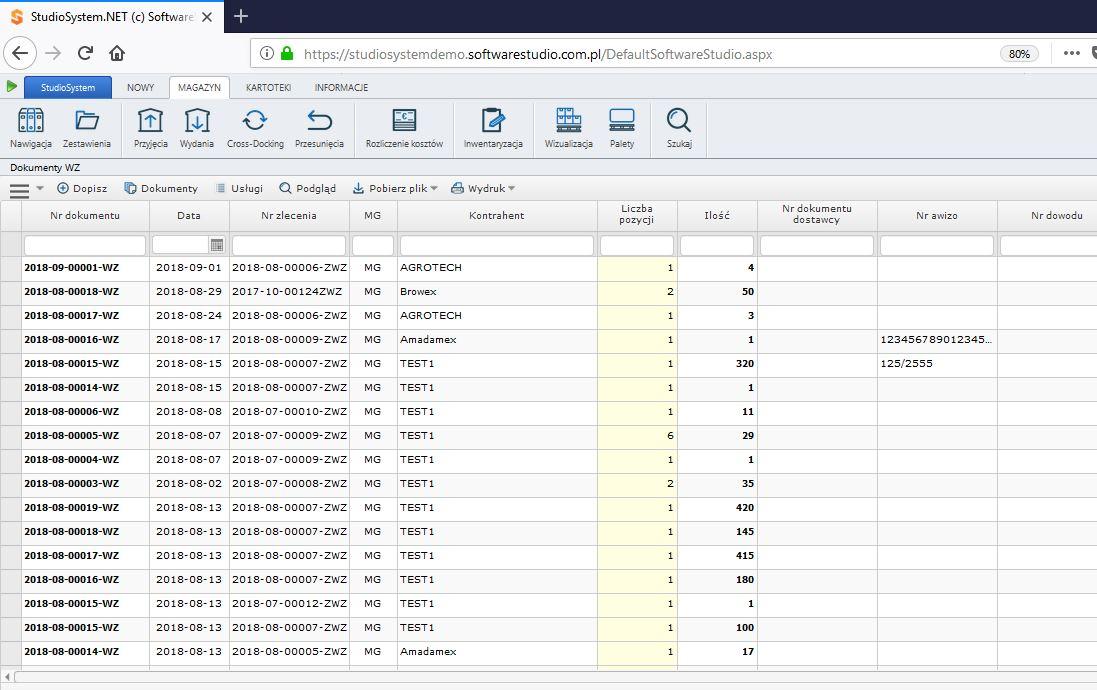Open Inwentaryzacja inventory module
The width and height of the screenshot is (1097, 690).
pos(493,128)
